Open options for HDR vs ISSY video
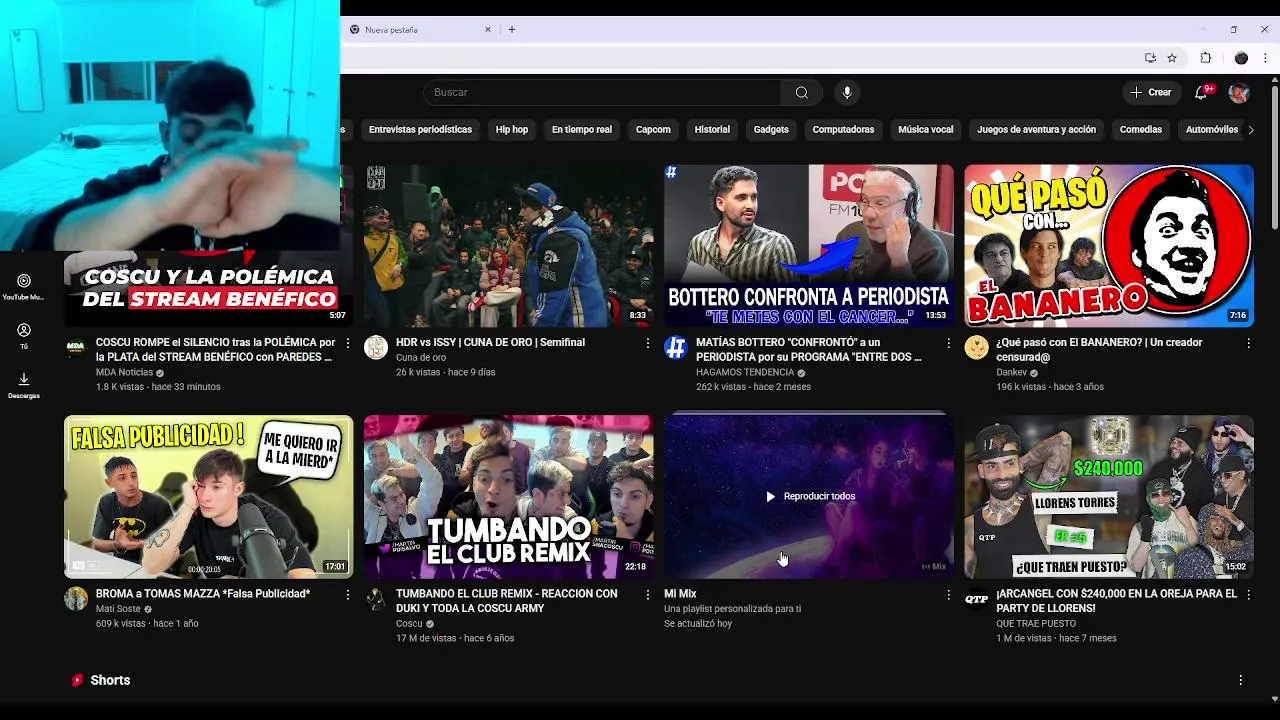The height and width of the screenshot is (720, 1280). pyautogui.click(x=648, y=343)
